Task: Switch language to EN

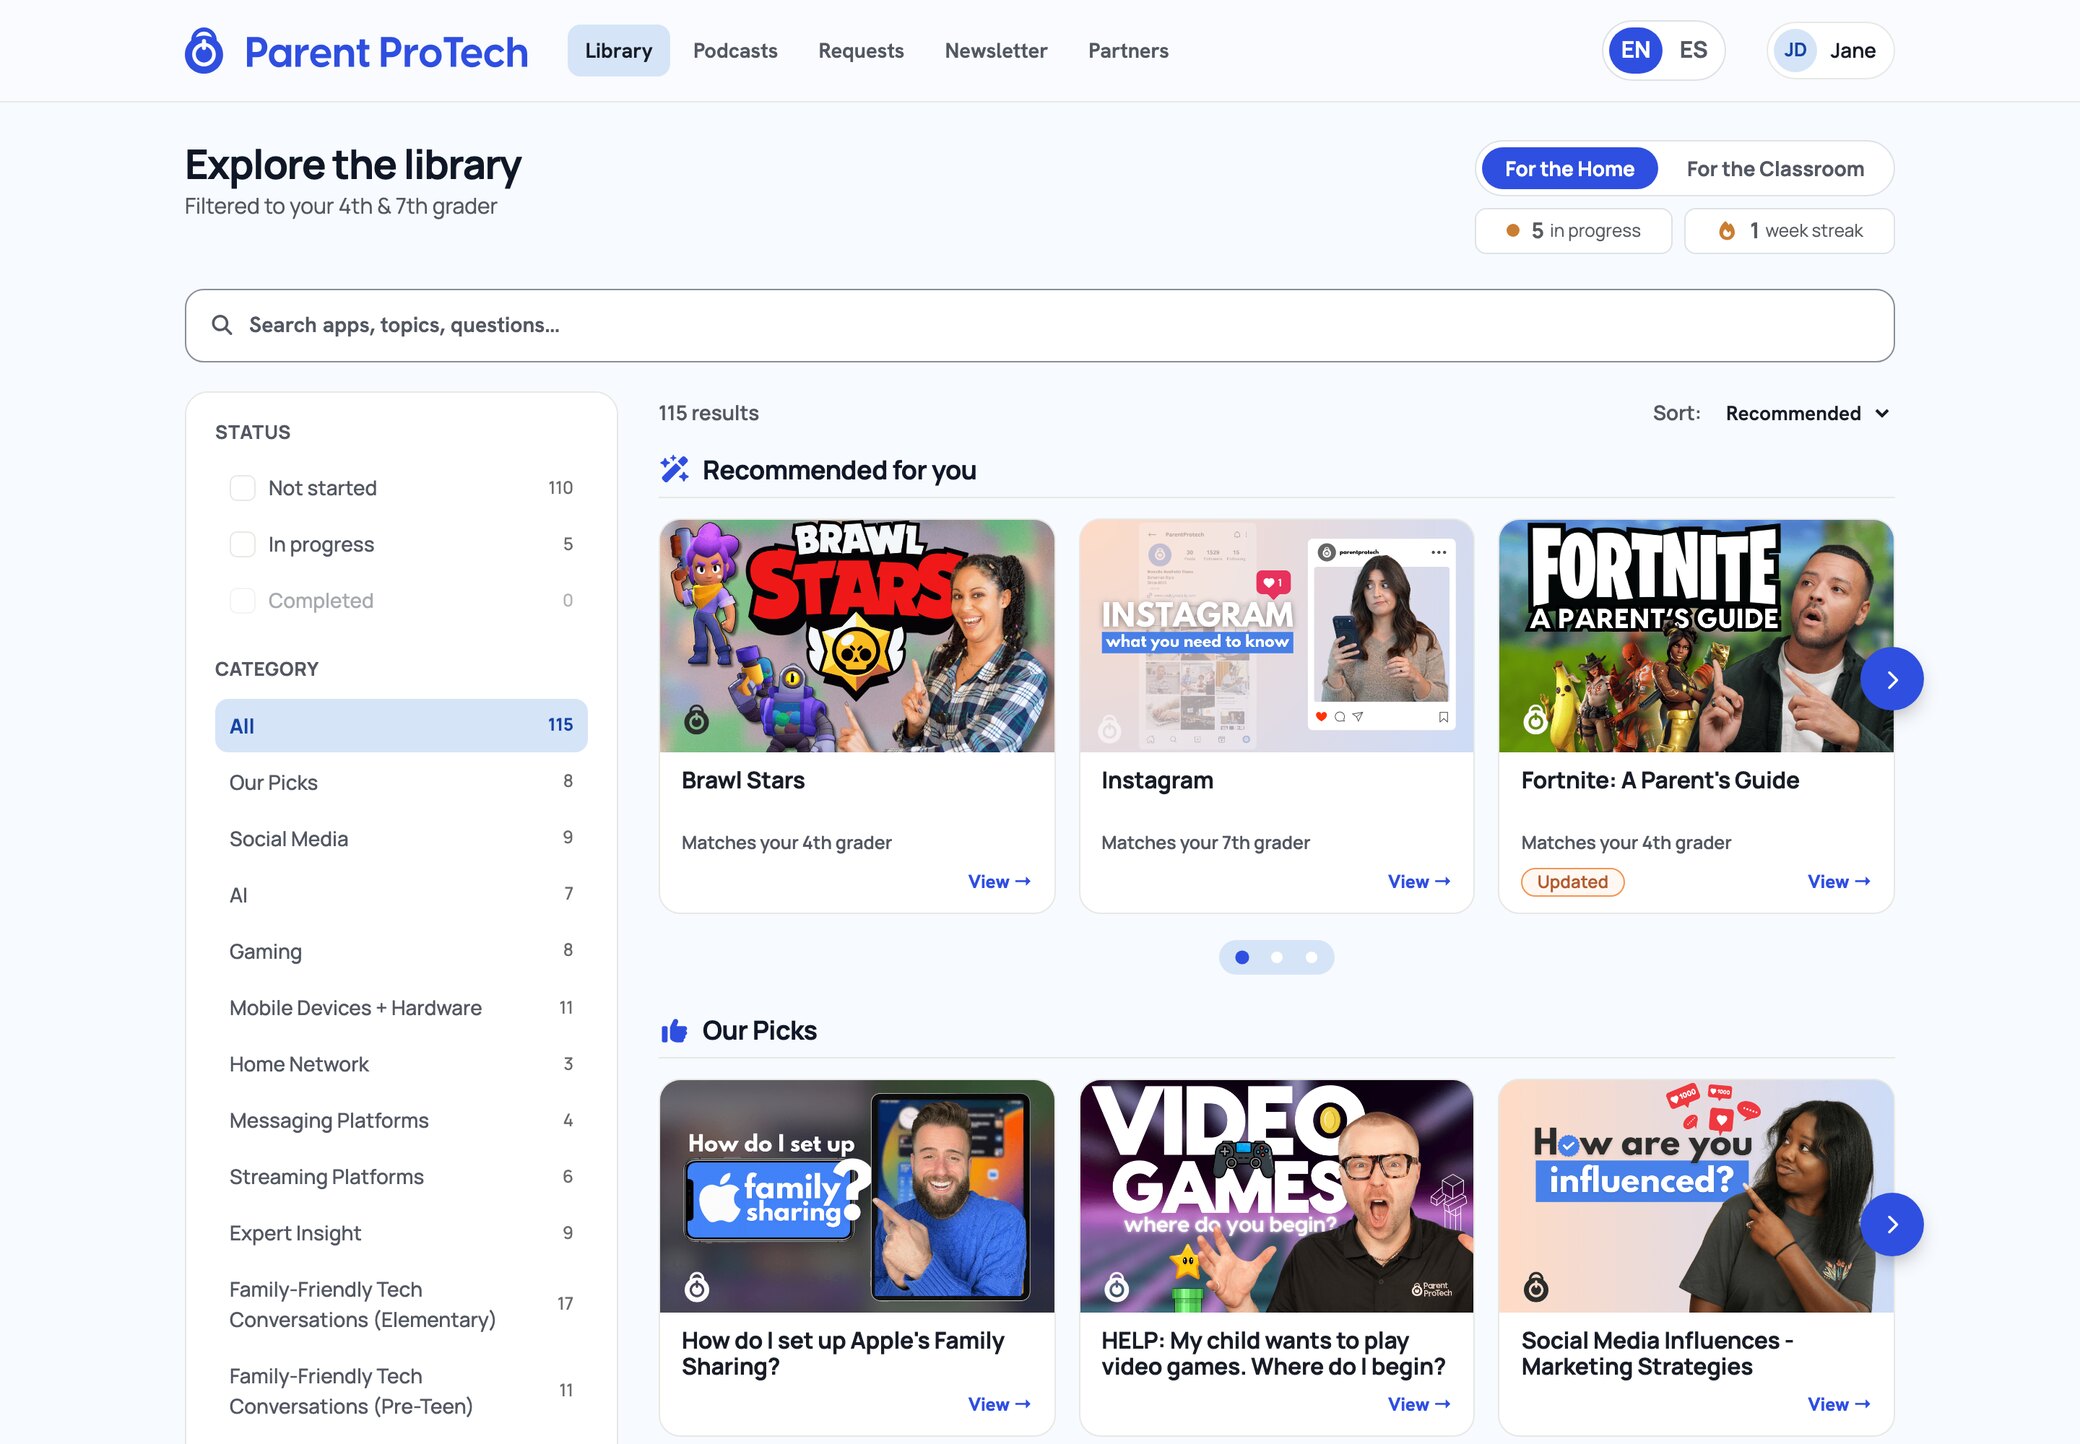Action: point(1636,50)
